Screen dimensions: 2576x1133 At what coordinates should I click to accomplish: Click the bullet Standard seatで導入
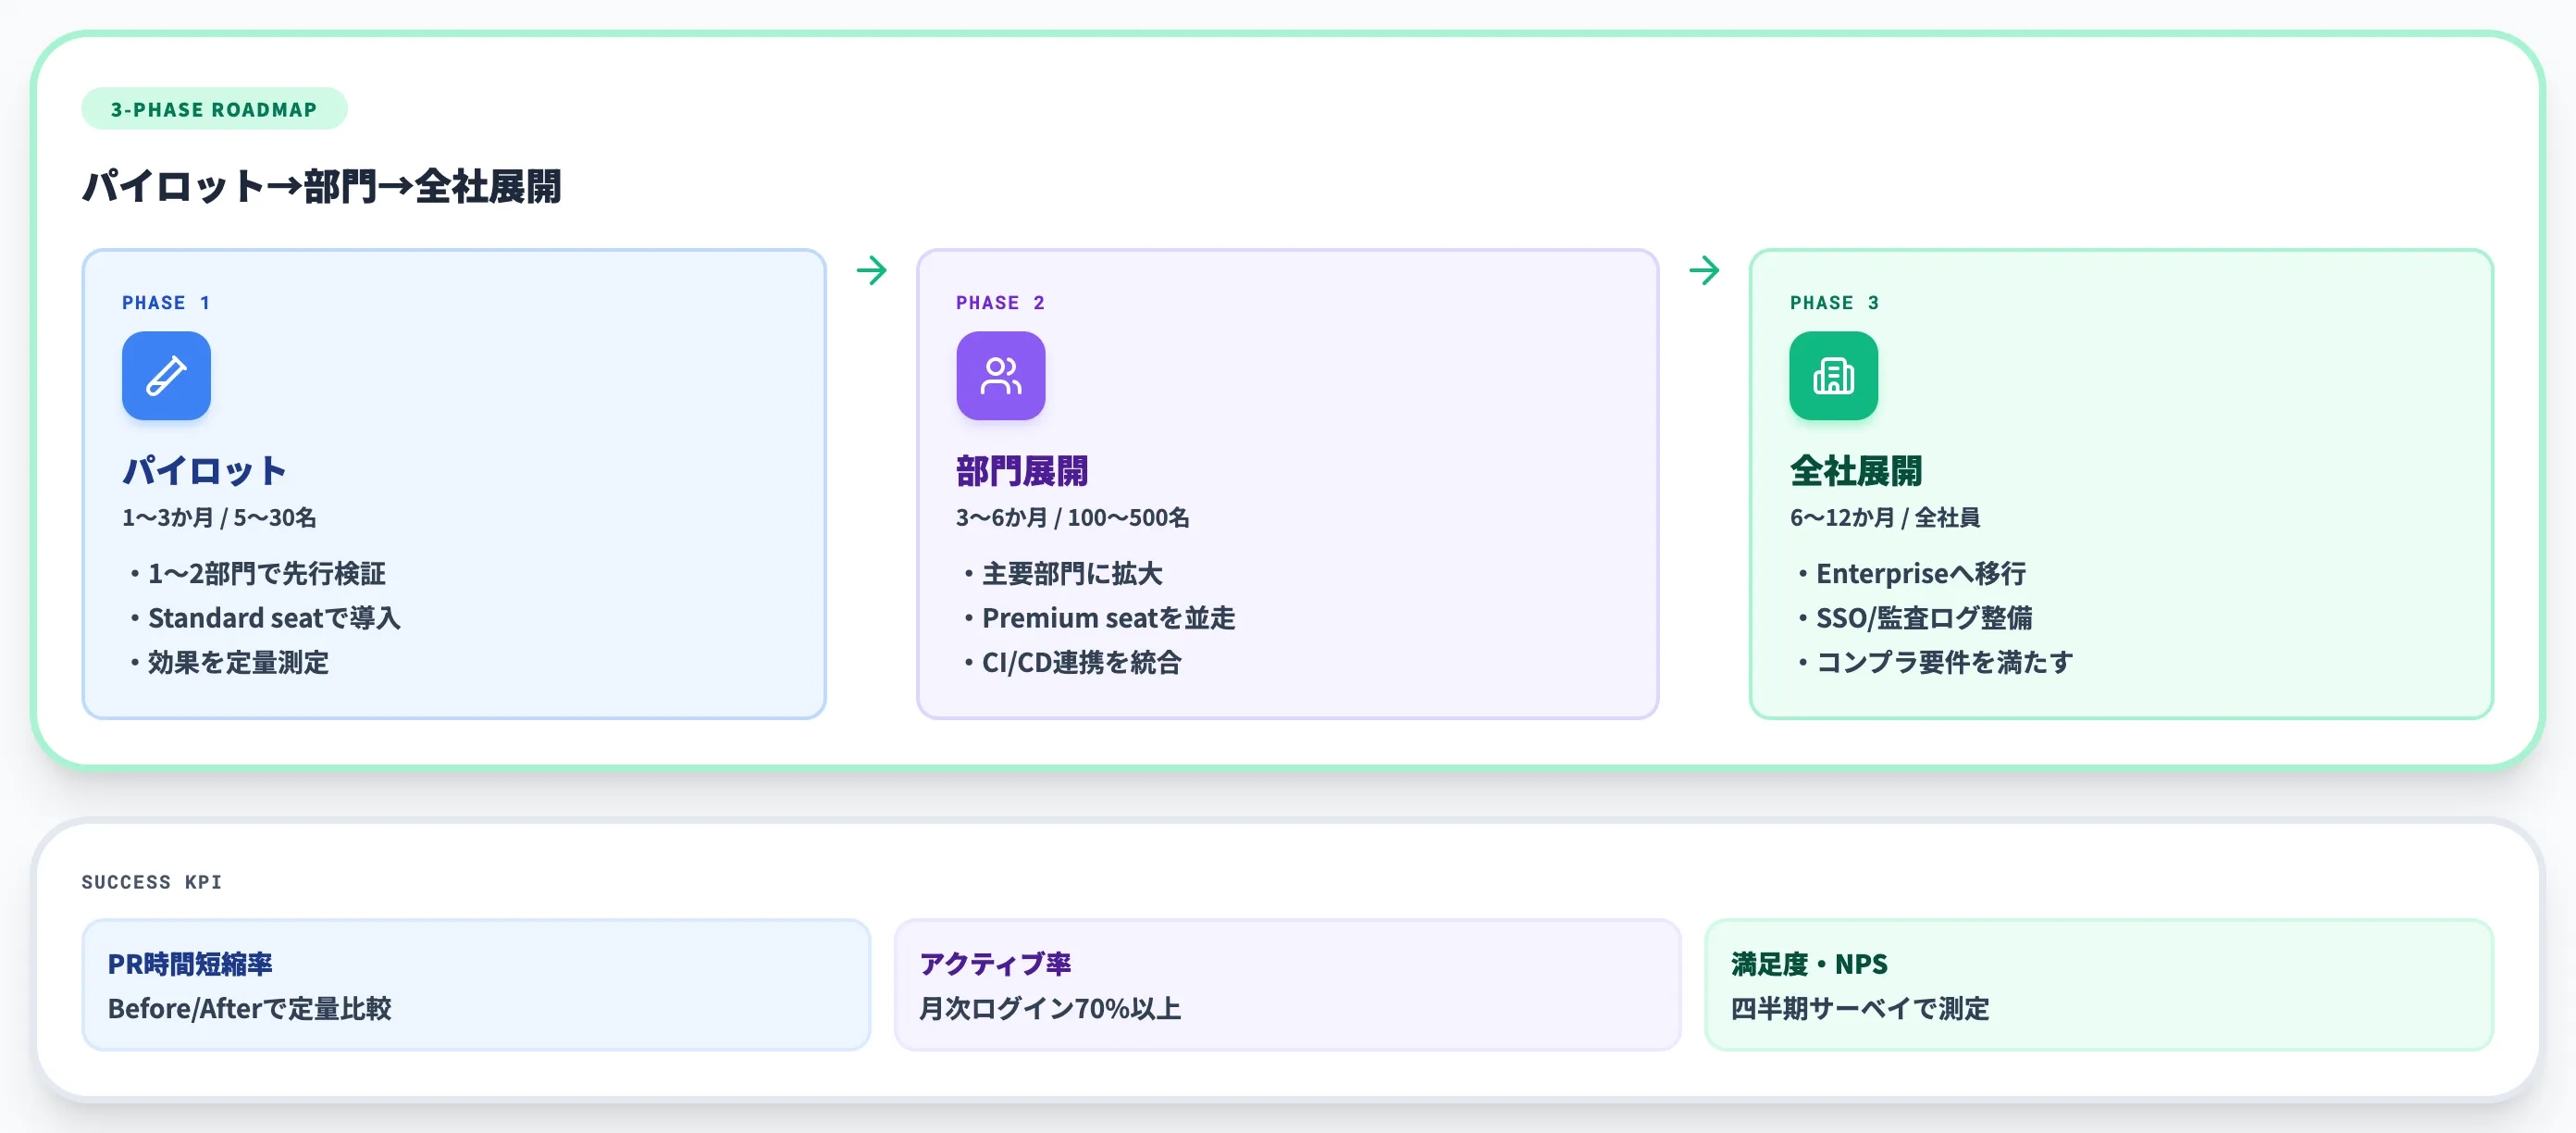click(266, 618)
